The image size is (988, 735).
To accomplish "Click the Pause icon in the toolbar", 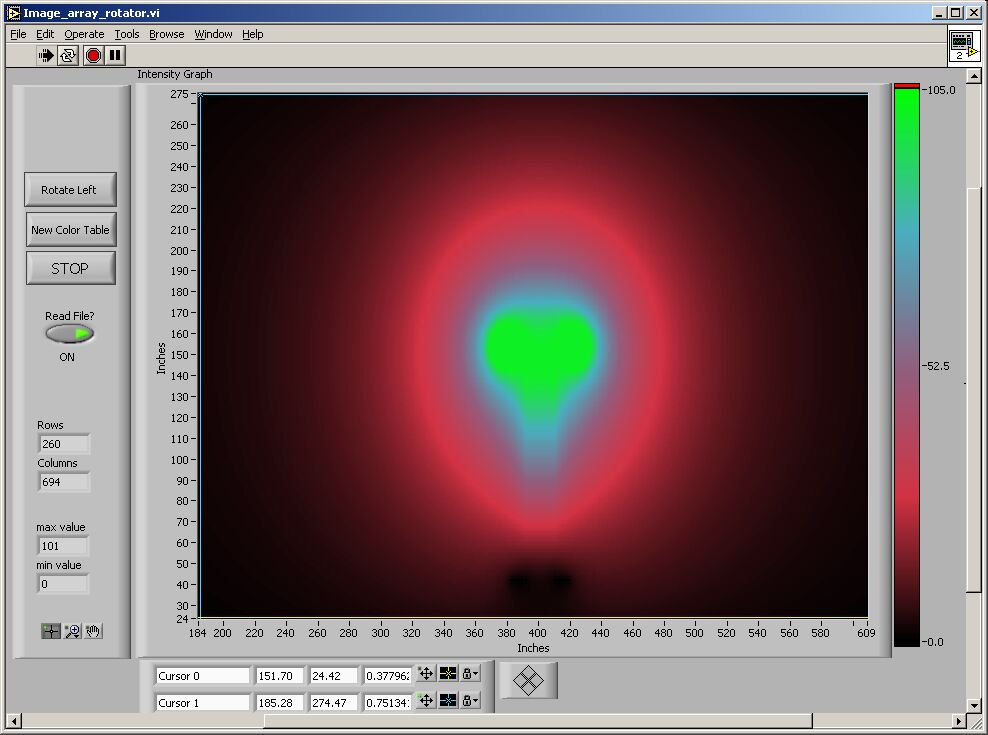I will [x=116, y=56].
